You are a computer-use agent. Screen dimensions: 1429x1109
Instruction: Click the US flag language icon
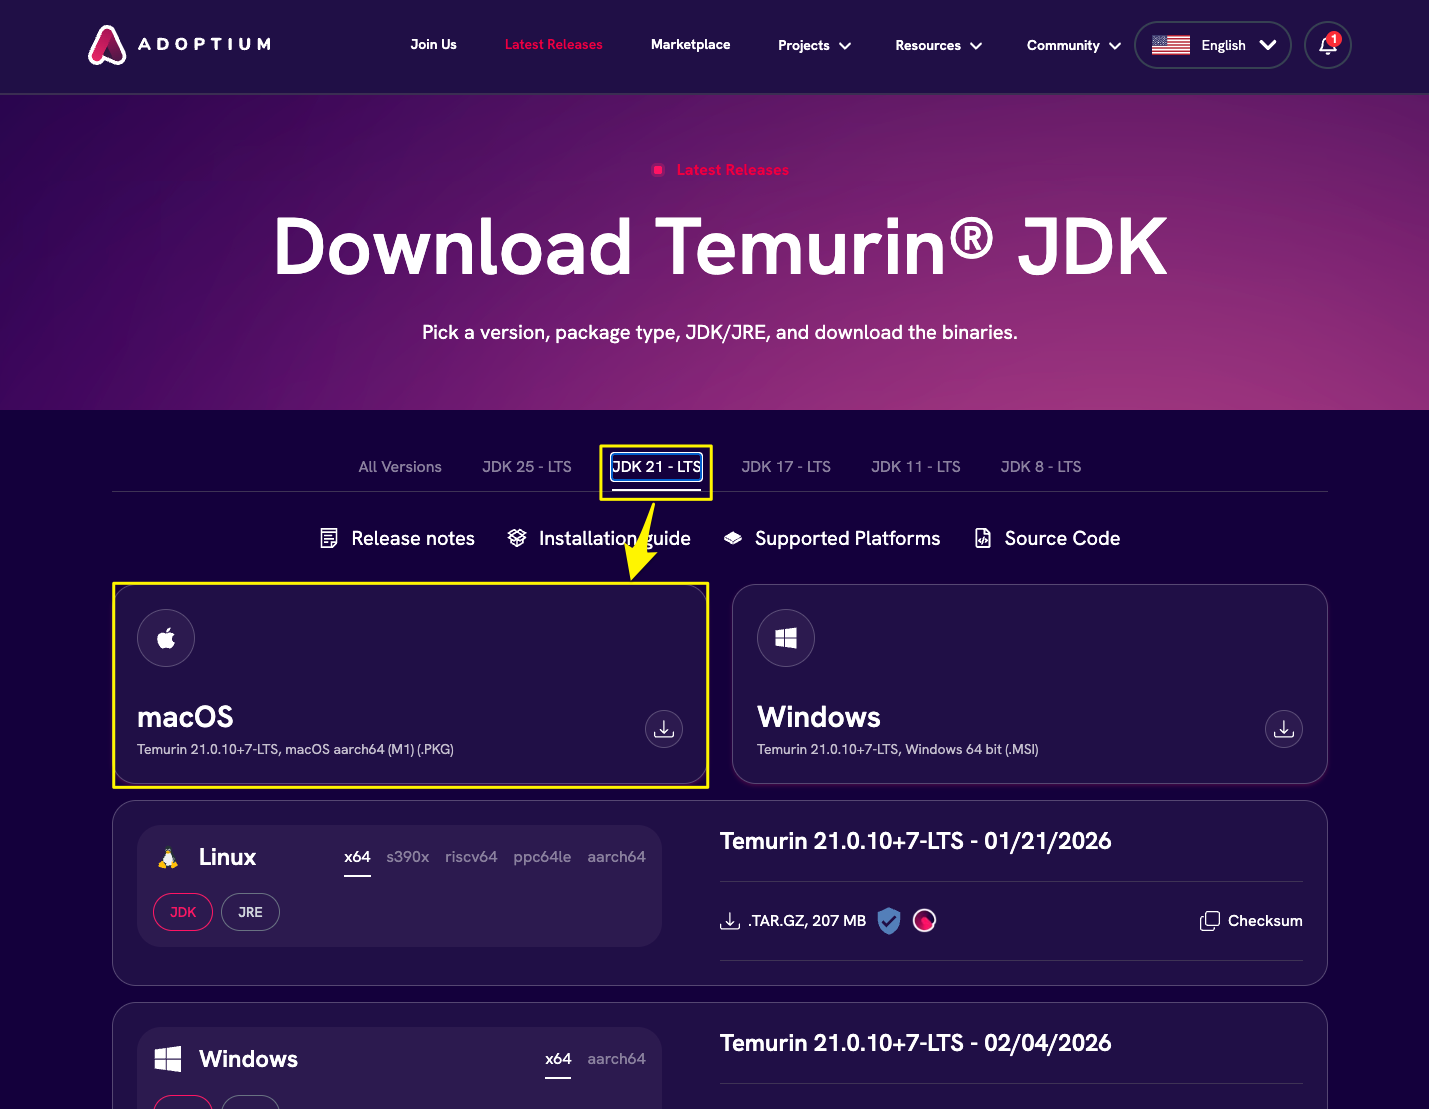tap(1171, 45)
